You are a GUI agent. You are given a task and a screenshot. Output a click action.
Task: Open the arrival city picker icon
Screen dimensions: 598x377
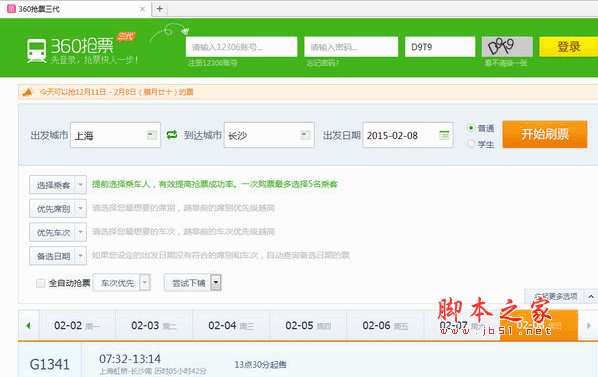305,135
